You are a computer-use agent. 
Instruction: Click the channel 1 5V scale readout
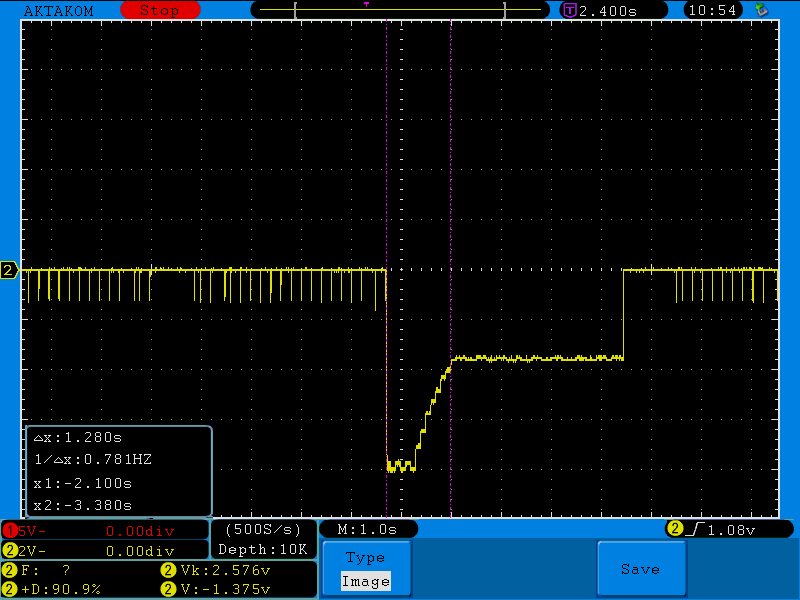[x=32, y=531]
